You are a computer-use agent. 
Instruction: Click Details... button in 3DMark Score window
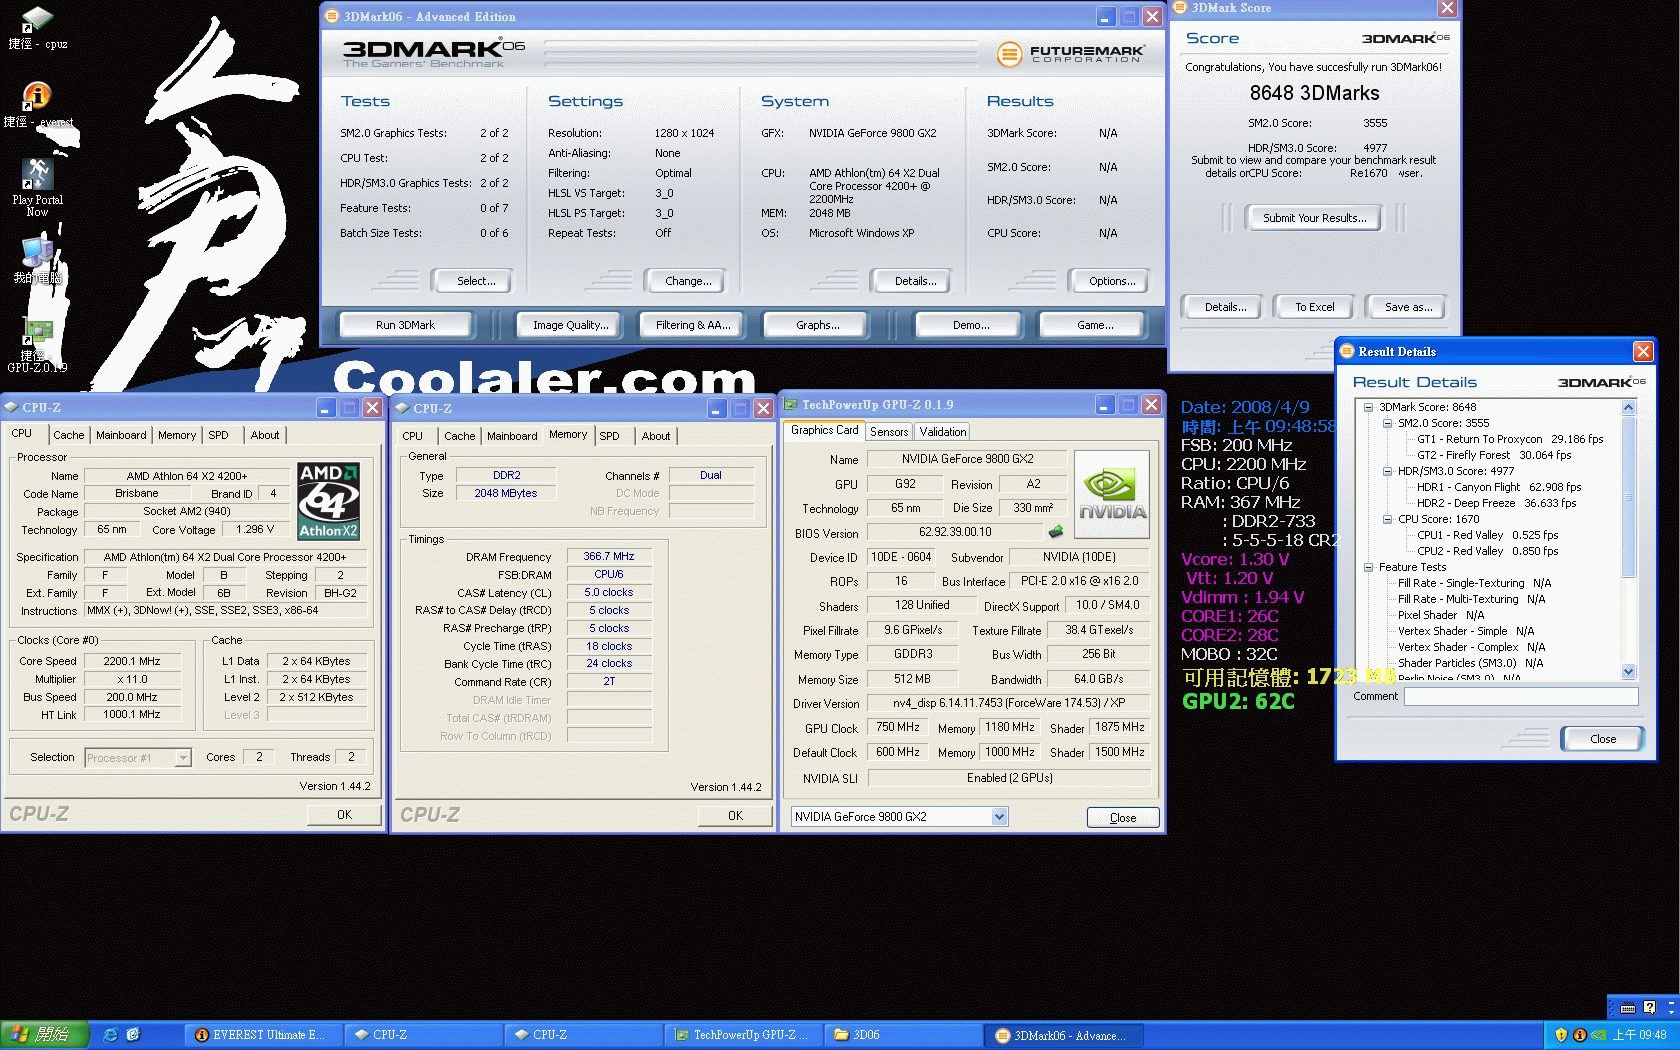pos(1225,307)
